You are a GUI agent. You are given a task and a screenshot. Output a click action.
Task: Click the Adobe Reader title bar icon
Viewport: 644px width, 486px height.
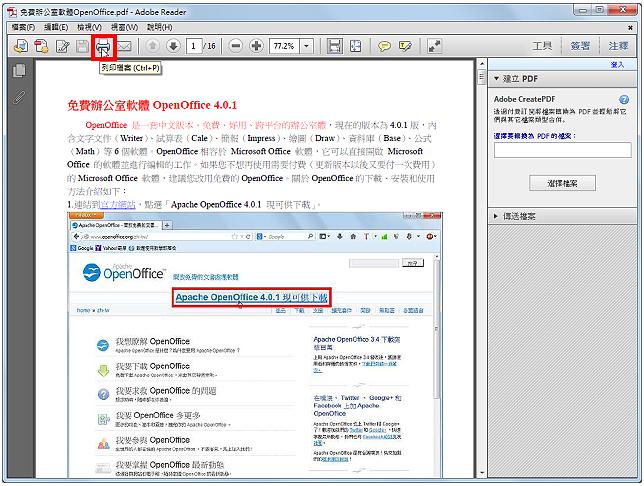tap(12, 12)
